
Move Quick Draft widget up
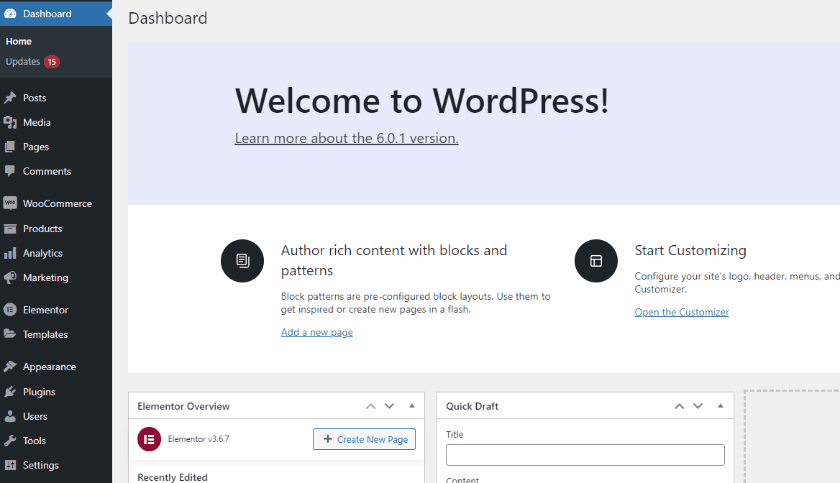point(679,406)
